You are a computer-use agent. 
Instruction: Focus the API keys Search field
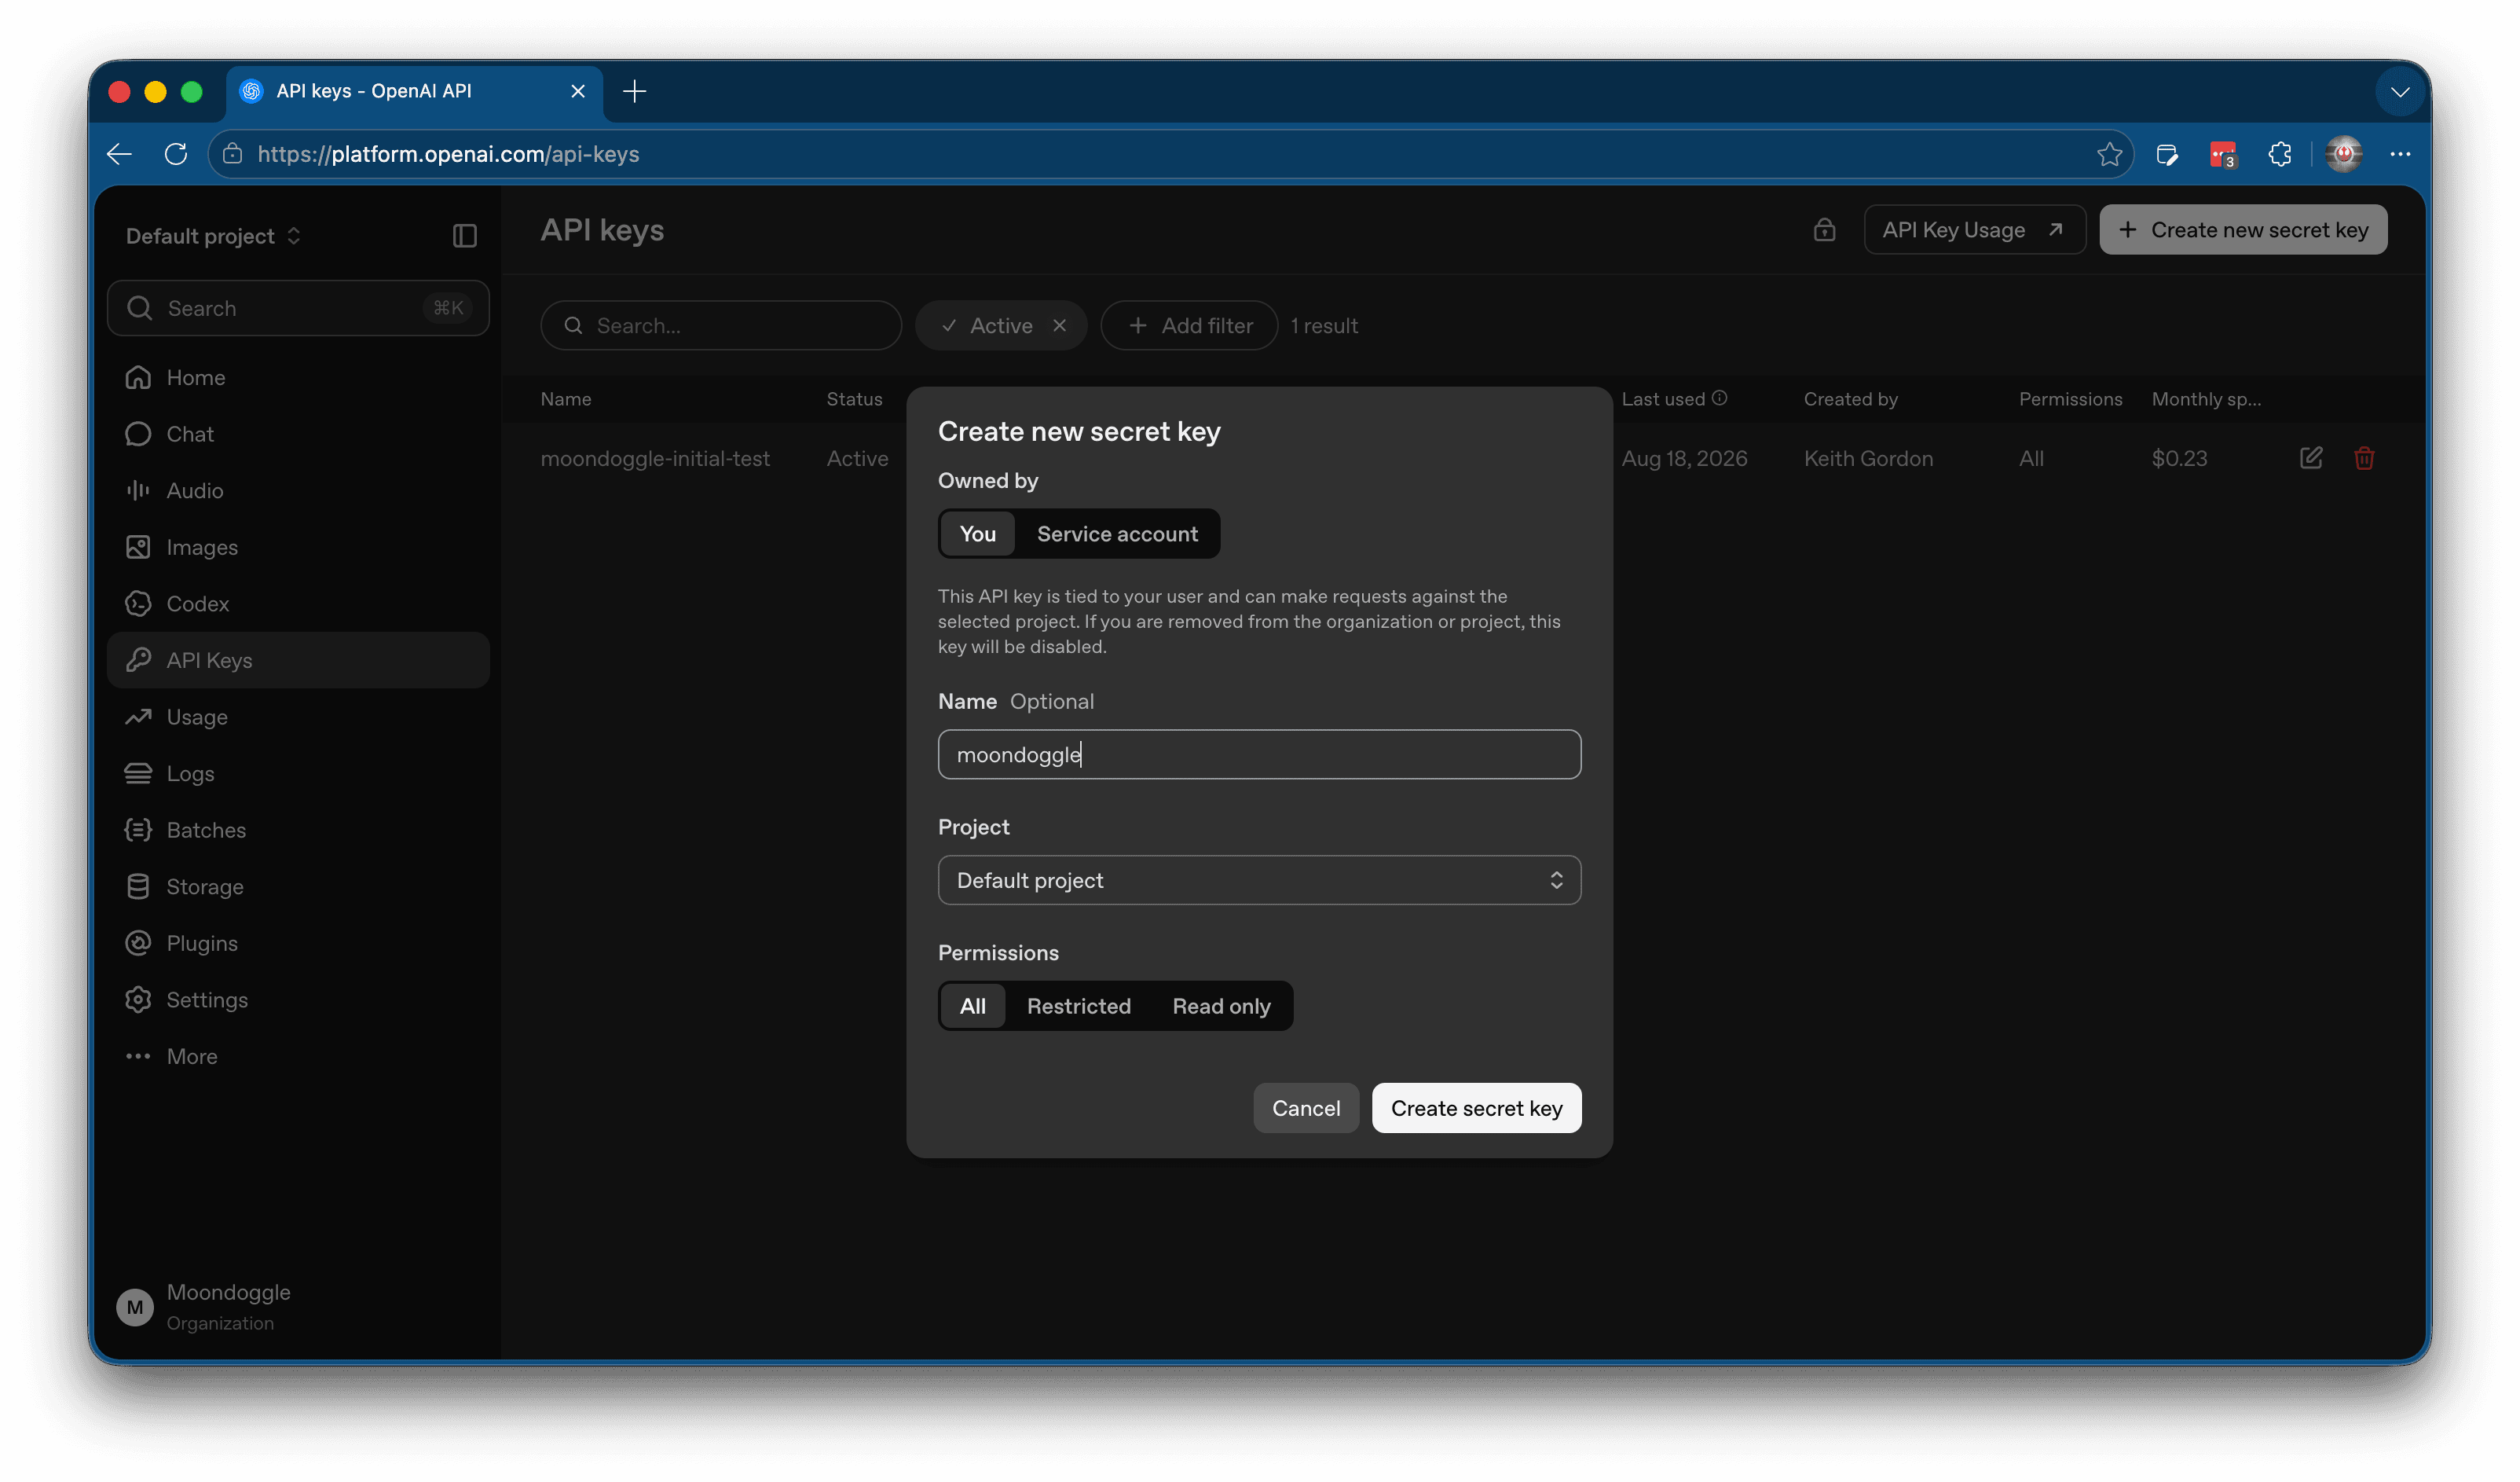coord(721,326)
